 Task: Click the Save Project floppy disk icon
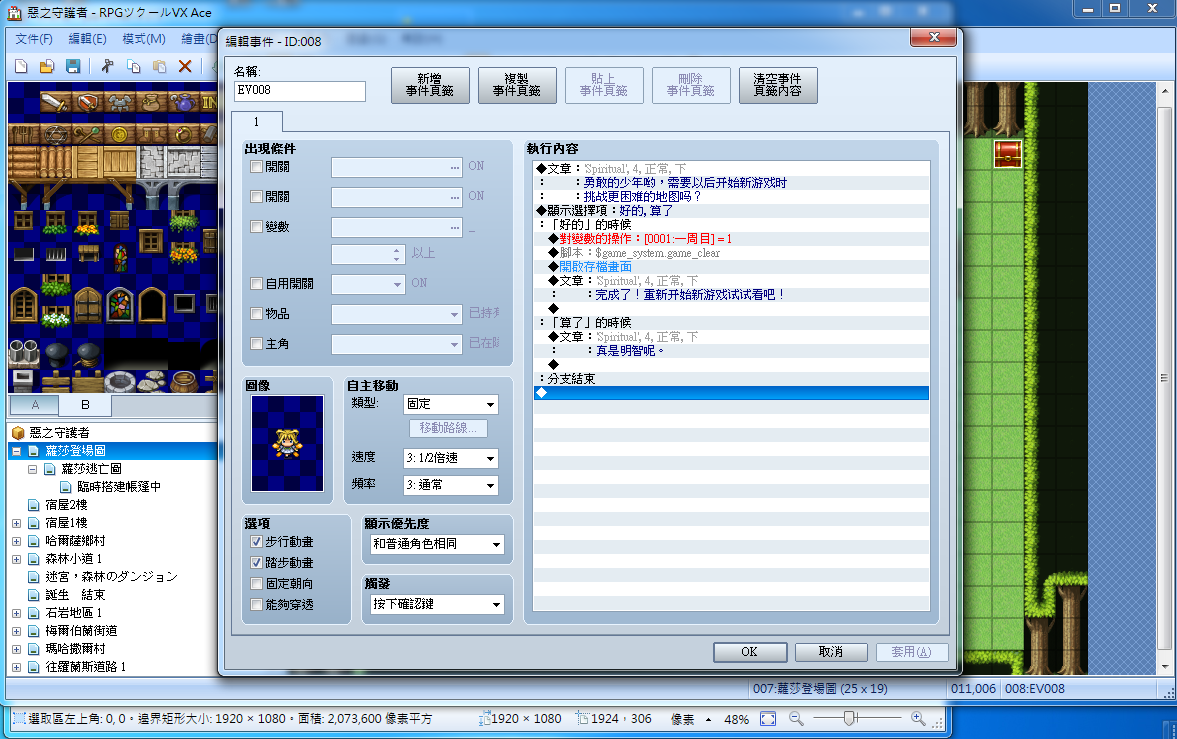(x=73, y=66)
